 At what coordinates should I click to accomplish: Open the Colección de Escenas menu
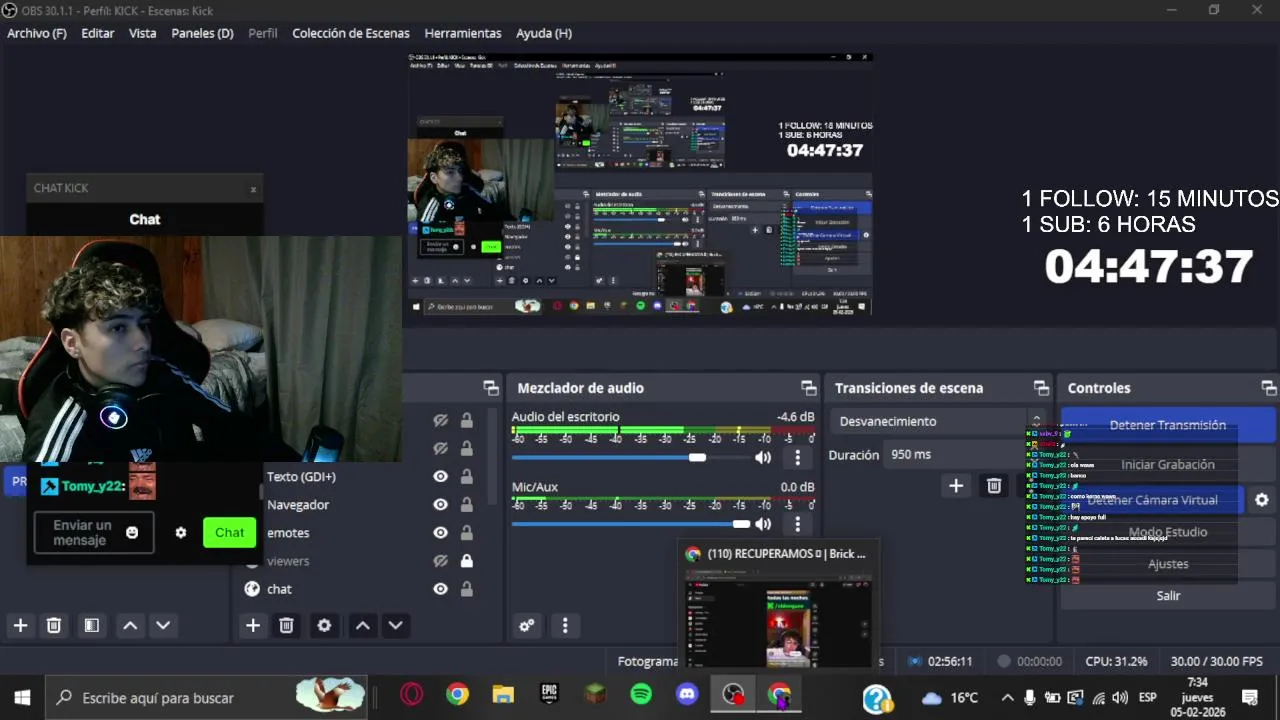[351, 33]
